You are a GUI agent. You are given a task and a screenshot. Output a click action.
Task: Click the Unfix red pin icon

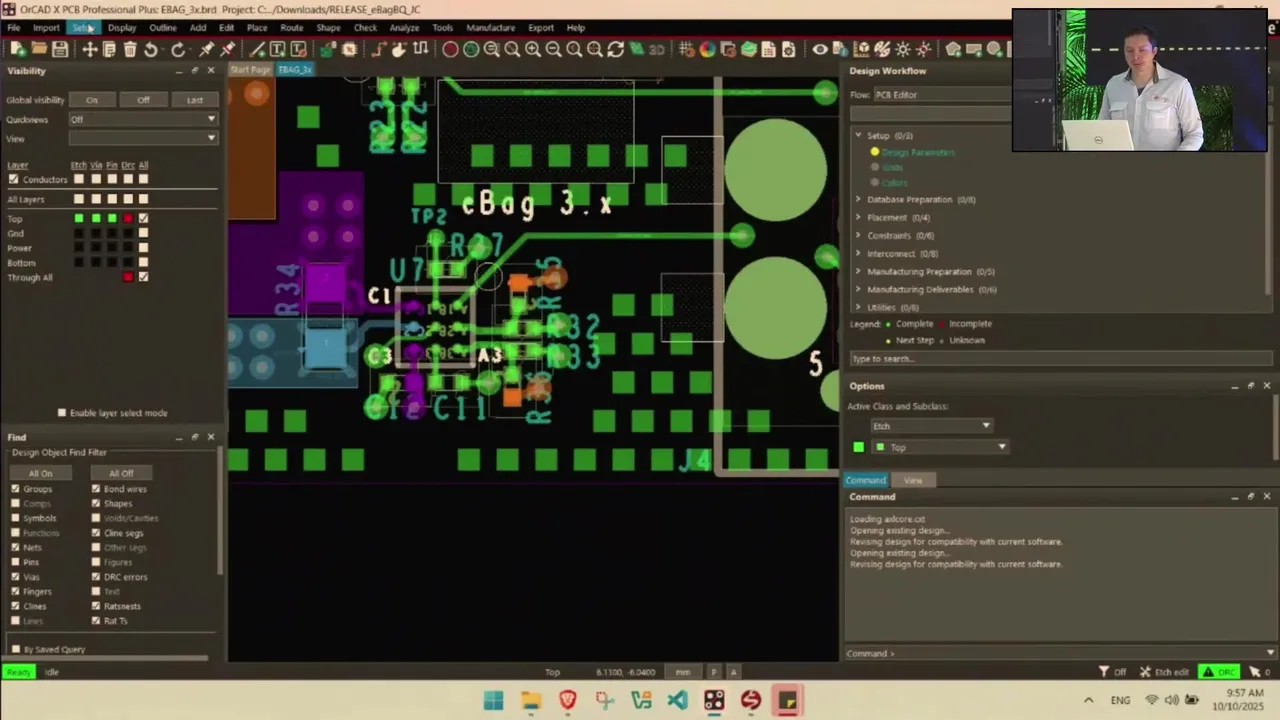(x=227, y=49)
